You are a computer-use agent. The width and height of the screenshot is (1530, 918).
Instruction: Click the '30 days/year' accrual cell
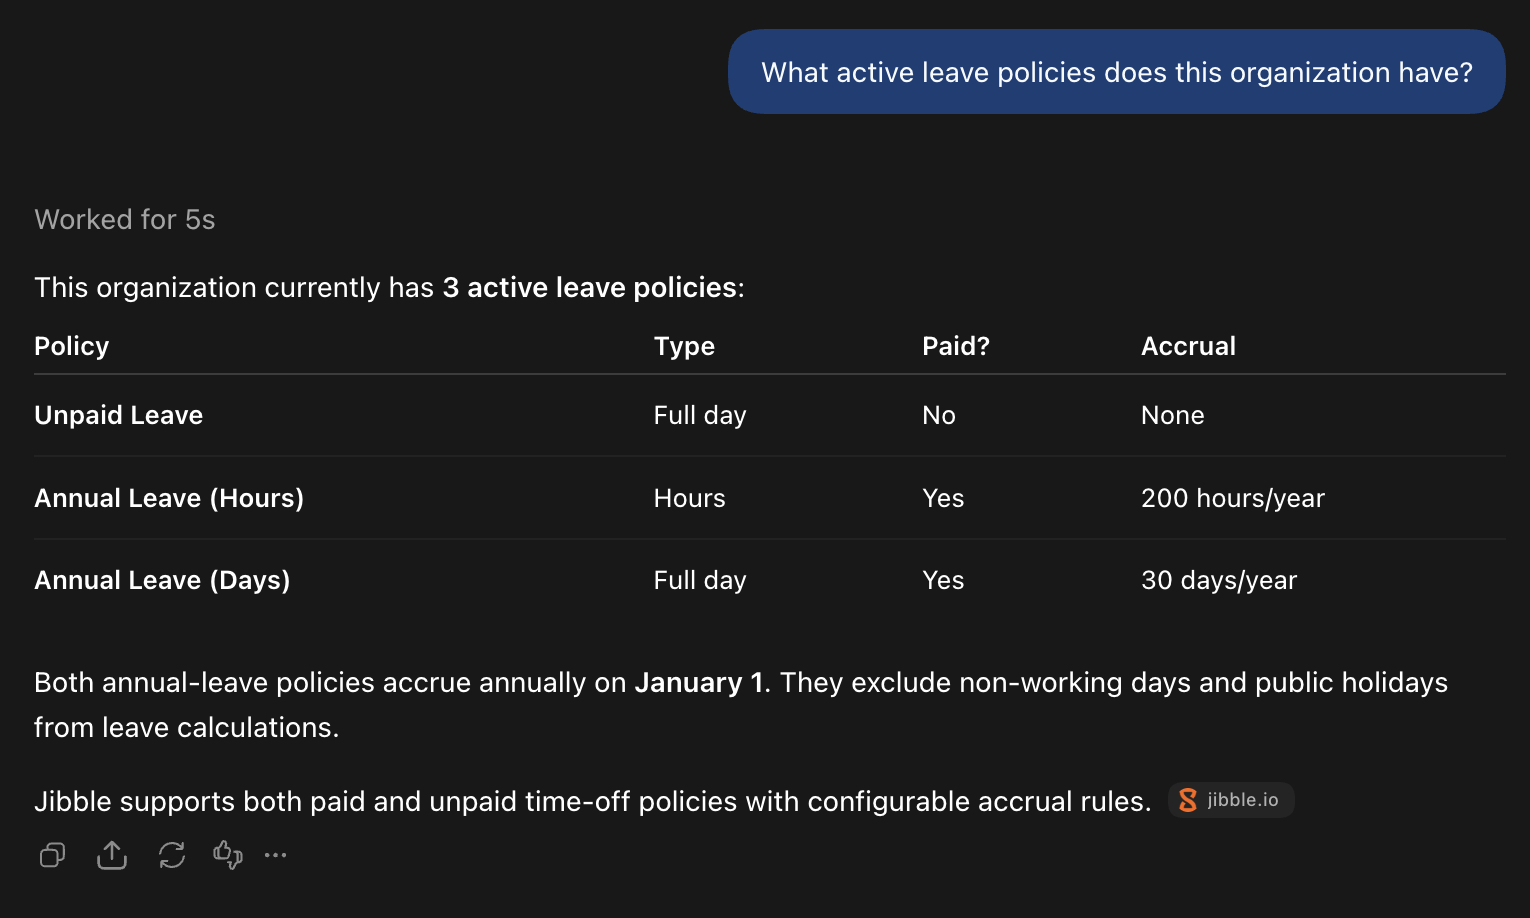click(1219, 580)
